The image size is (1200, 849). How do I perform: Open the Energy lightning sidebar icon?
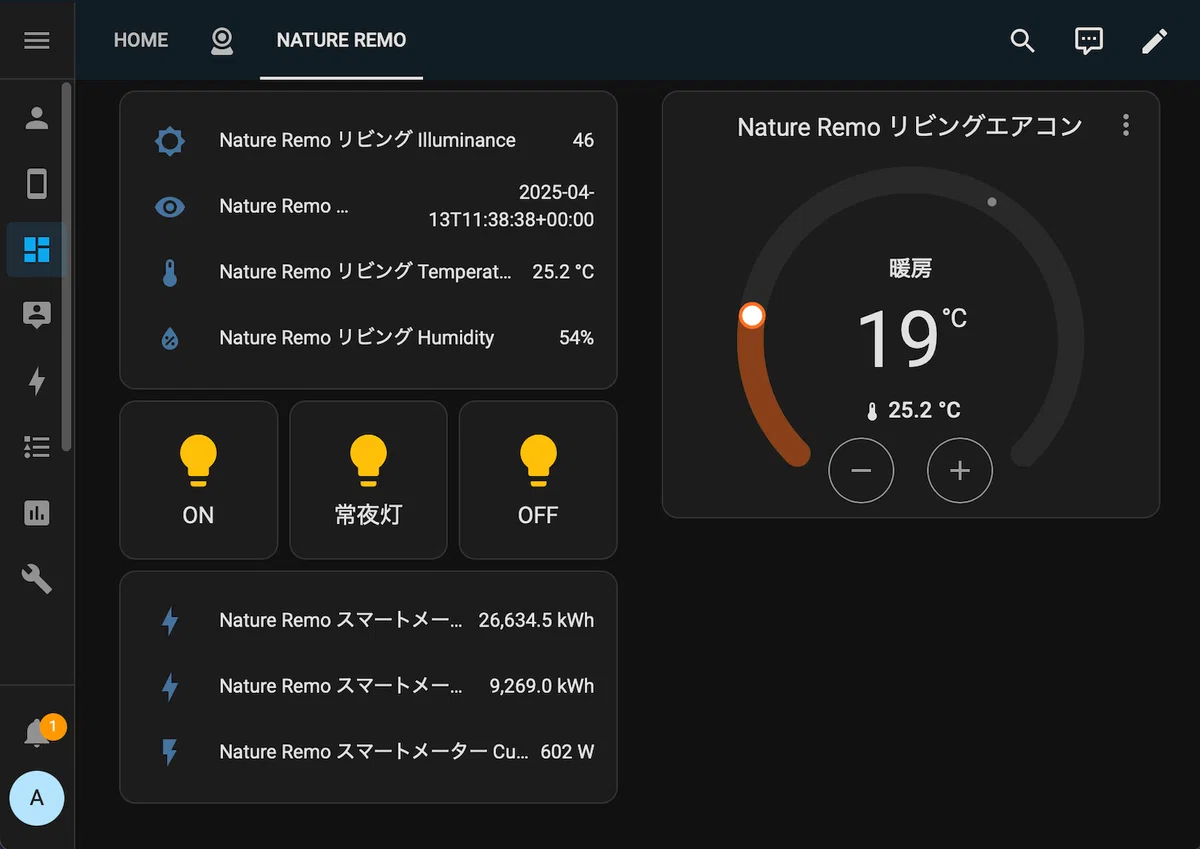(x=37, y=381)
